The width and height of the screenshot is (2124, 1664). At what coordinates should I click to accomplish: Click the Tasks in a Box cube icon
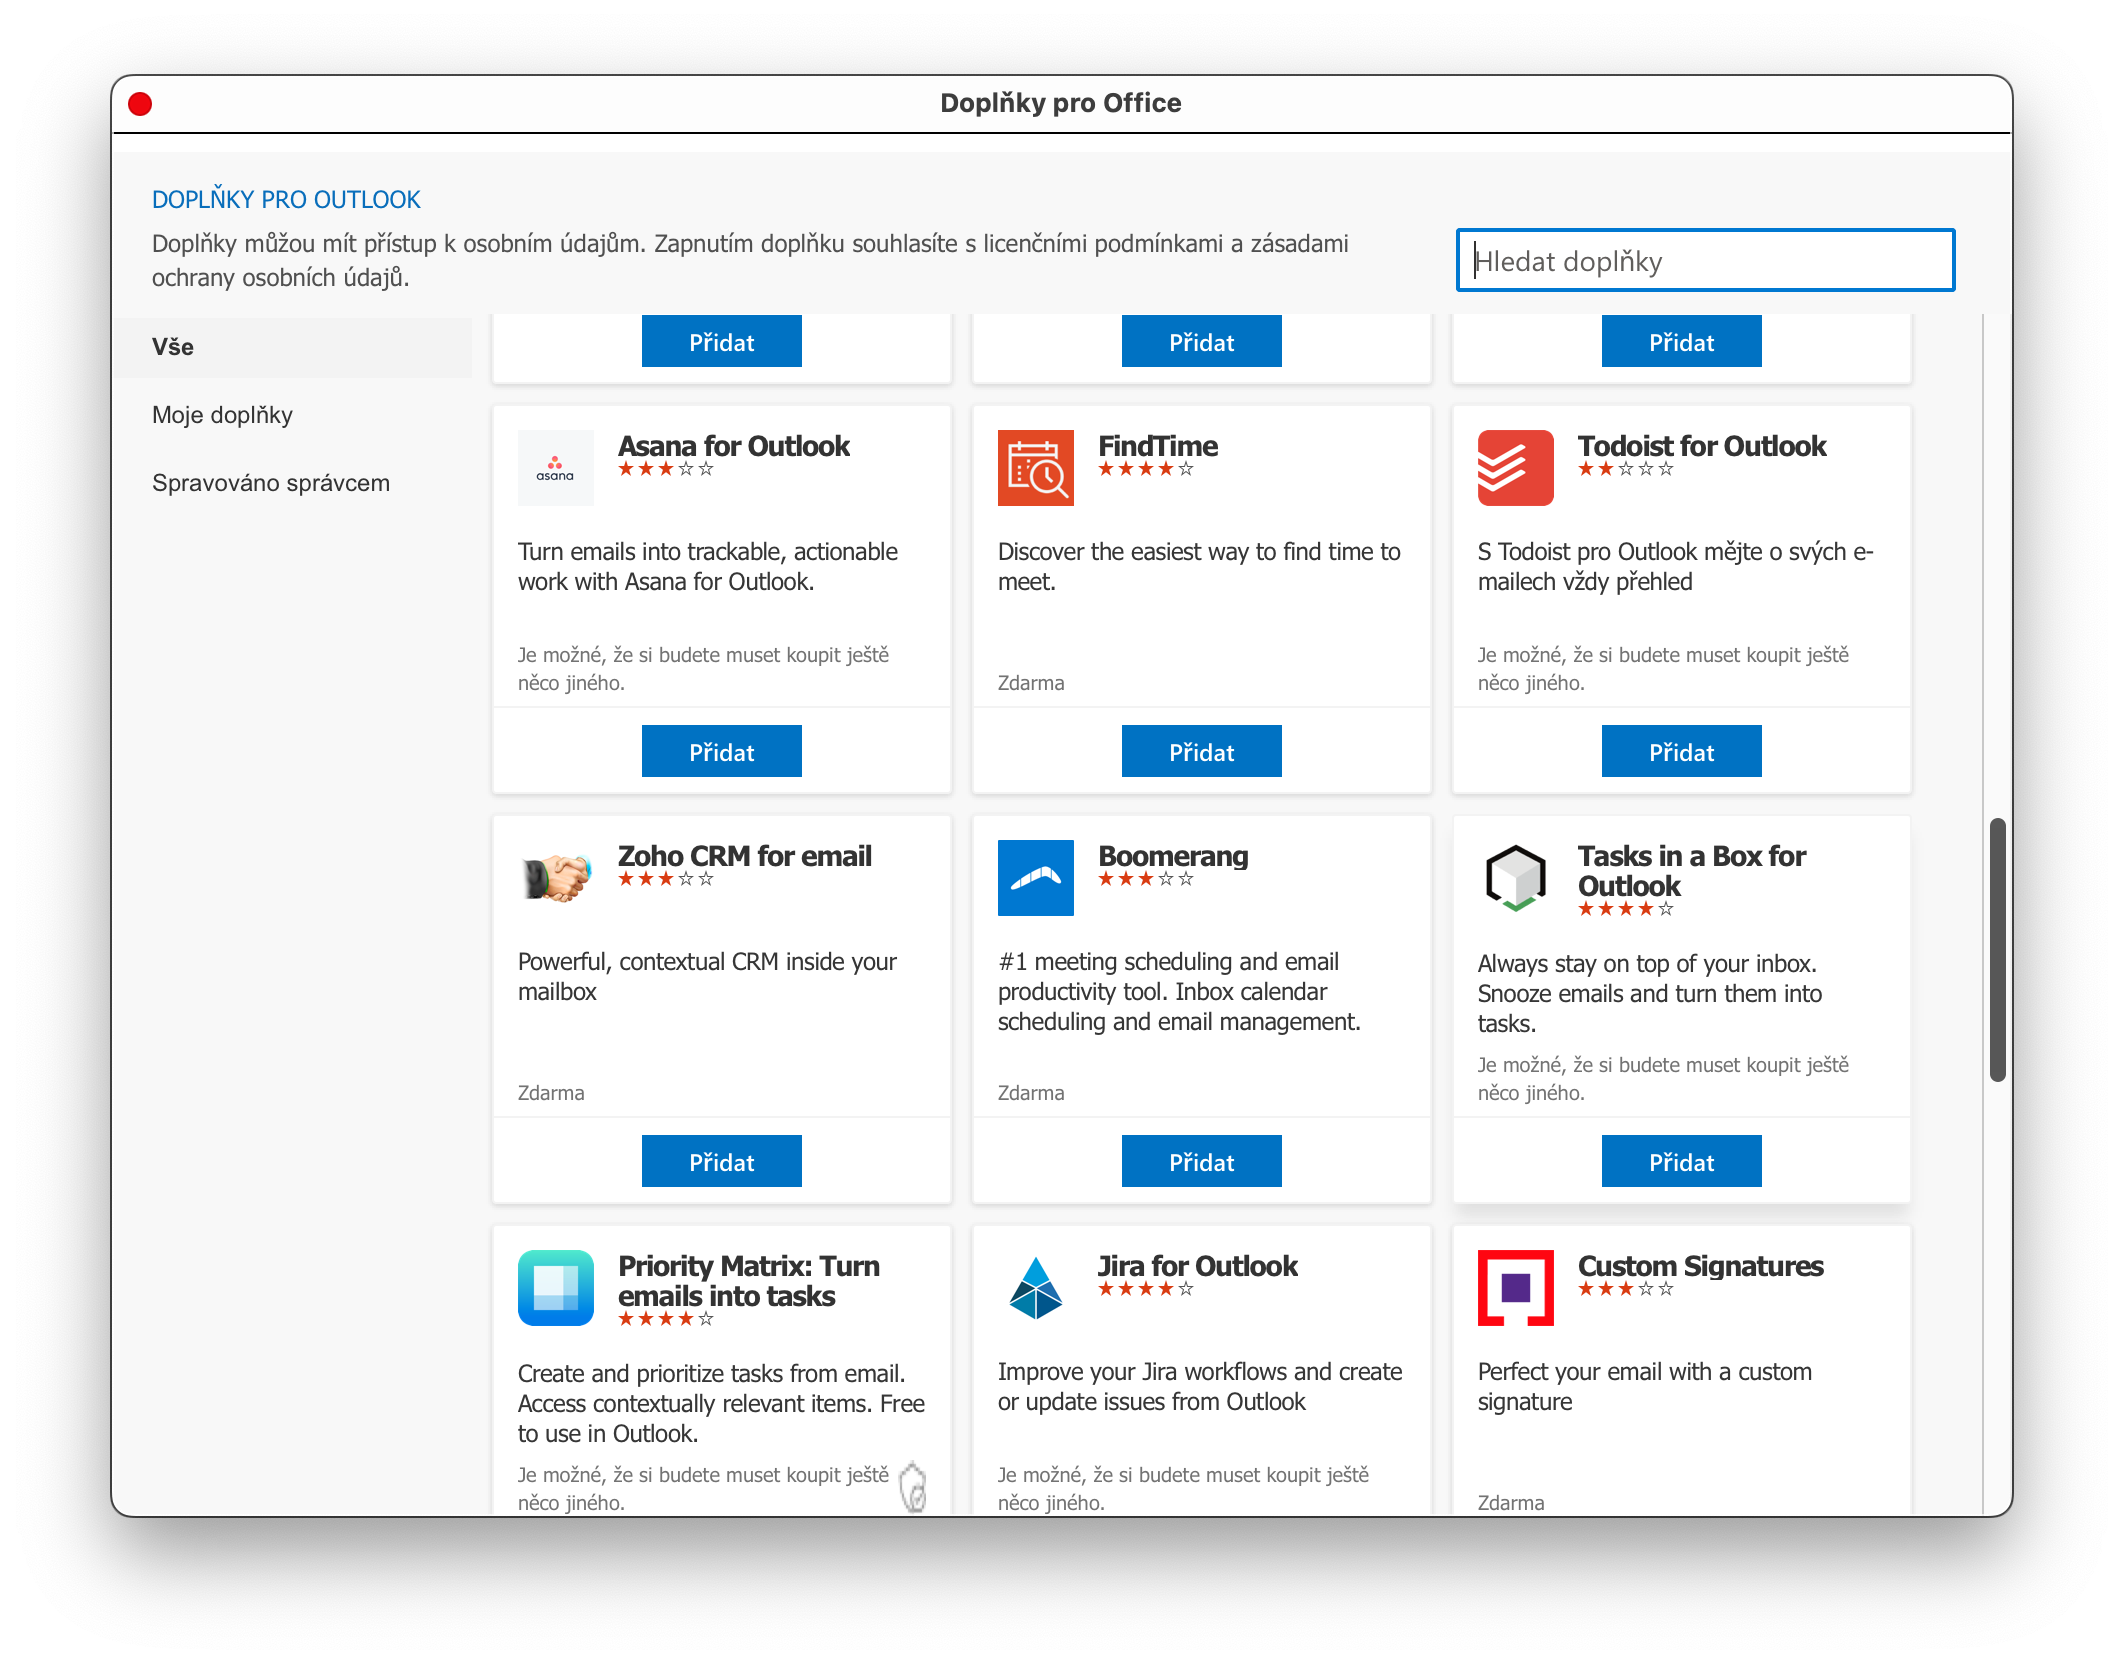tap(1515, 878)
